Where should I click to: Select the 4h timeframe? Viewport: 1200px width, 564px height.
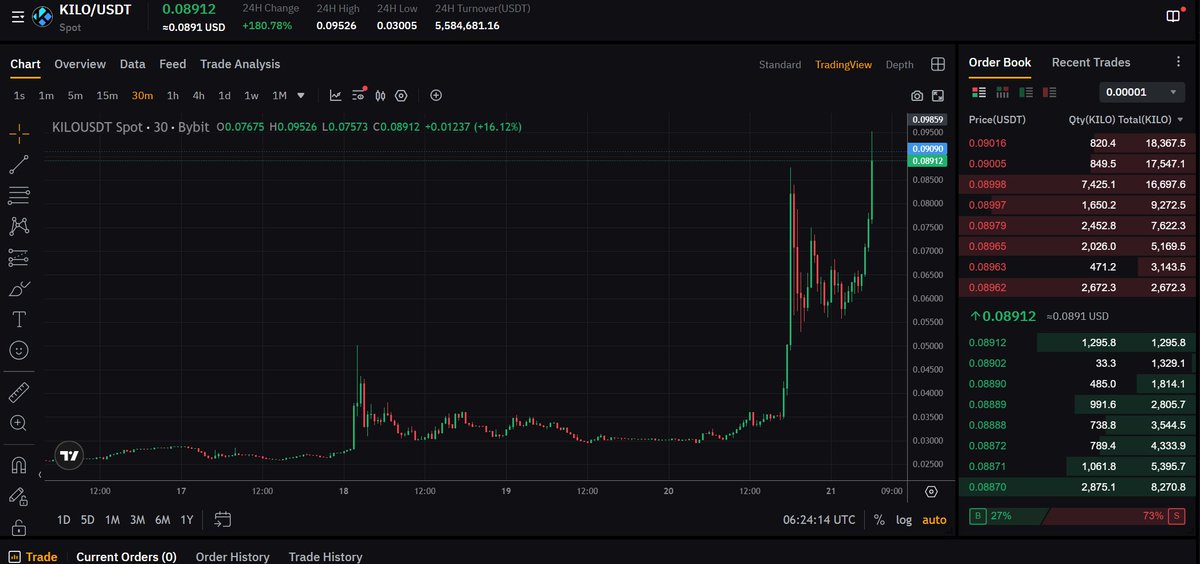pos(199,96)
